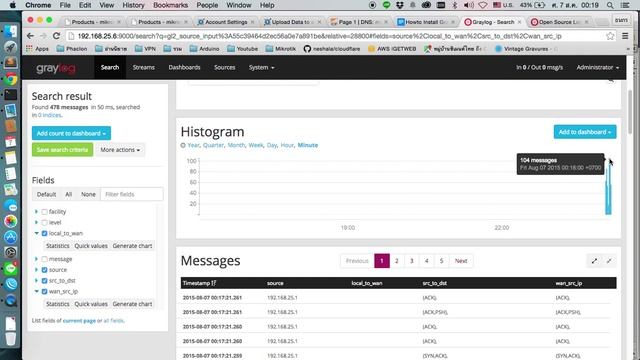Expand the facility field arrow
Image resolution: width=640 pixels, height=360 pixels.
36,211
